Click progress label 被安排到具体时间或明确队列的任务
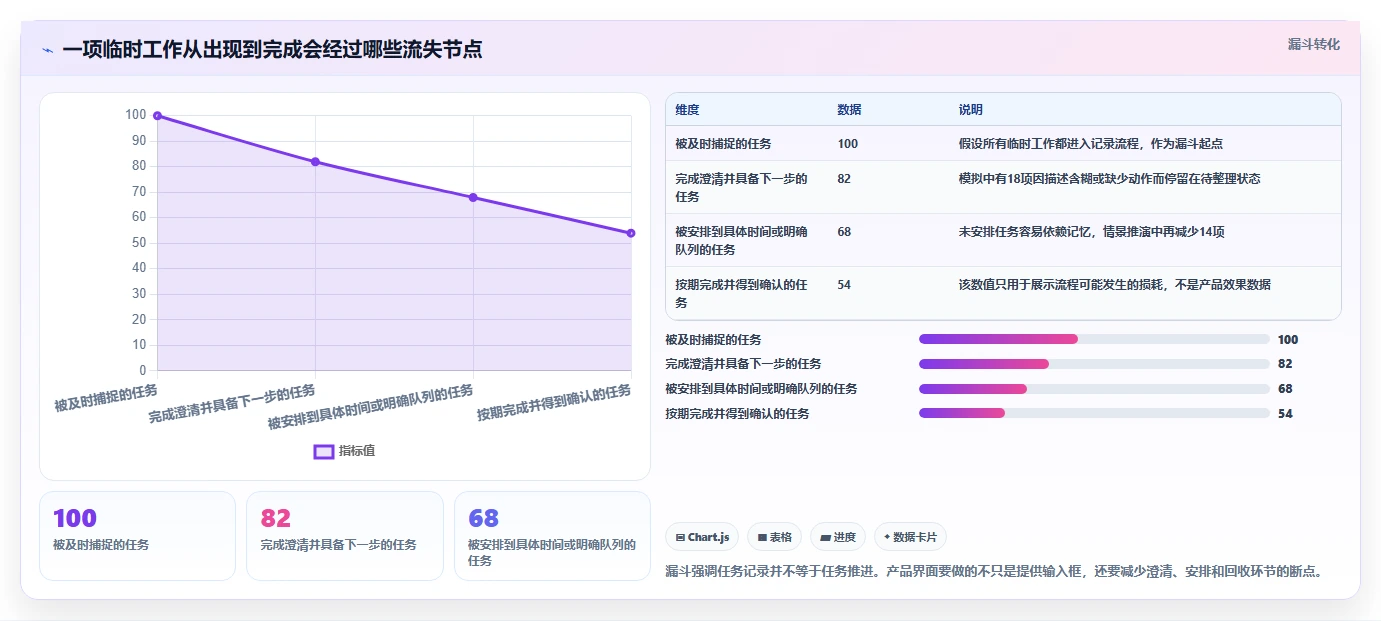 761,389
